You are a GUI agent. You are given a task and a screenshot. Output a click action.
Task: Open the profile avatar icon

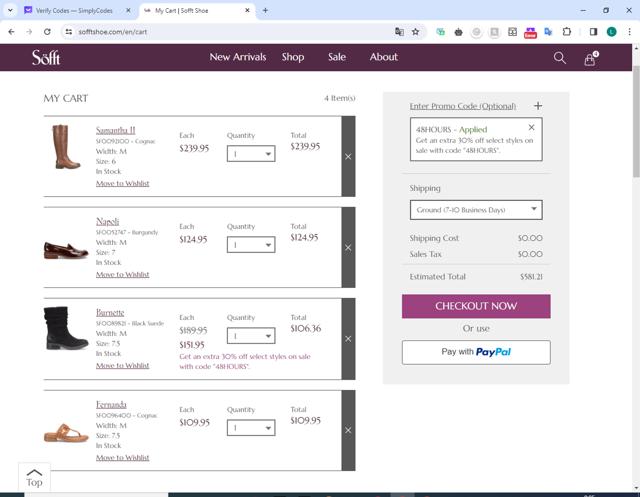click(611, 31)
